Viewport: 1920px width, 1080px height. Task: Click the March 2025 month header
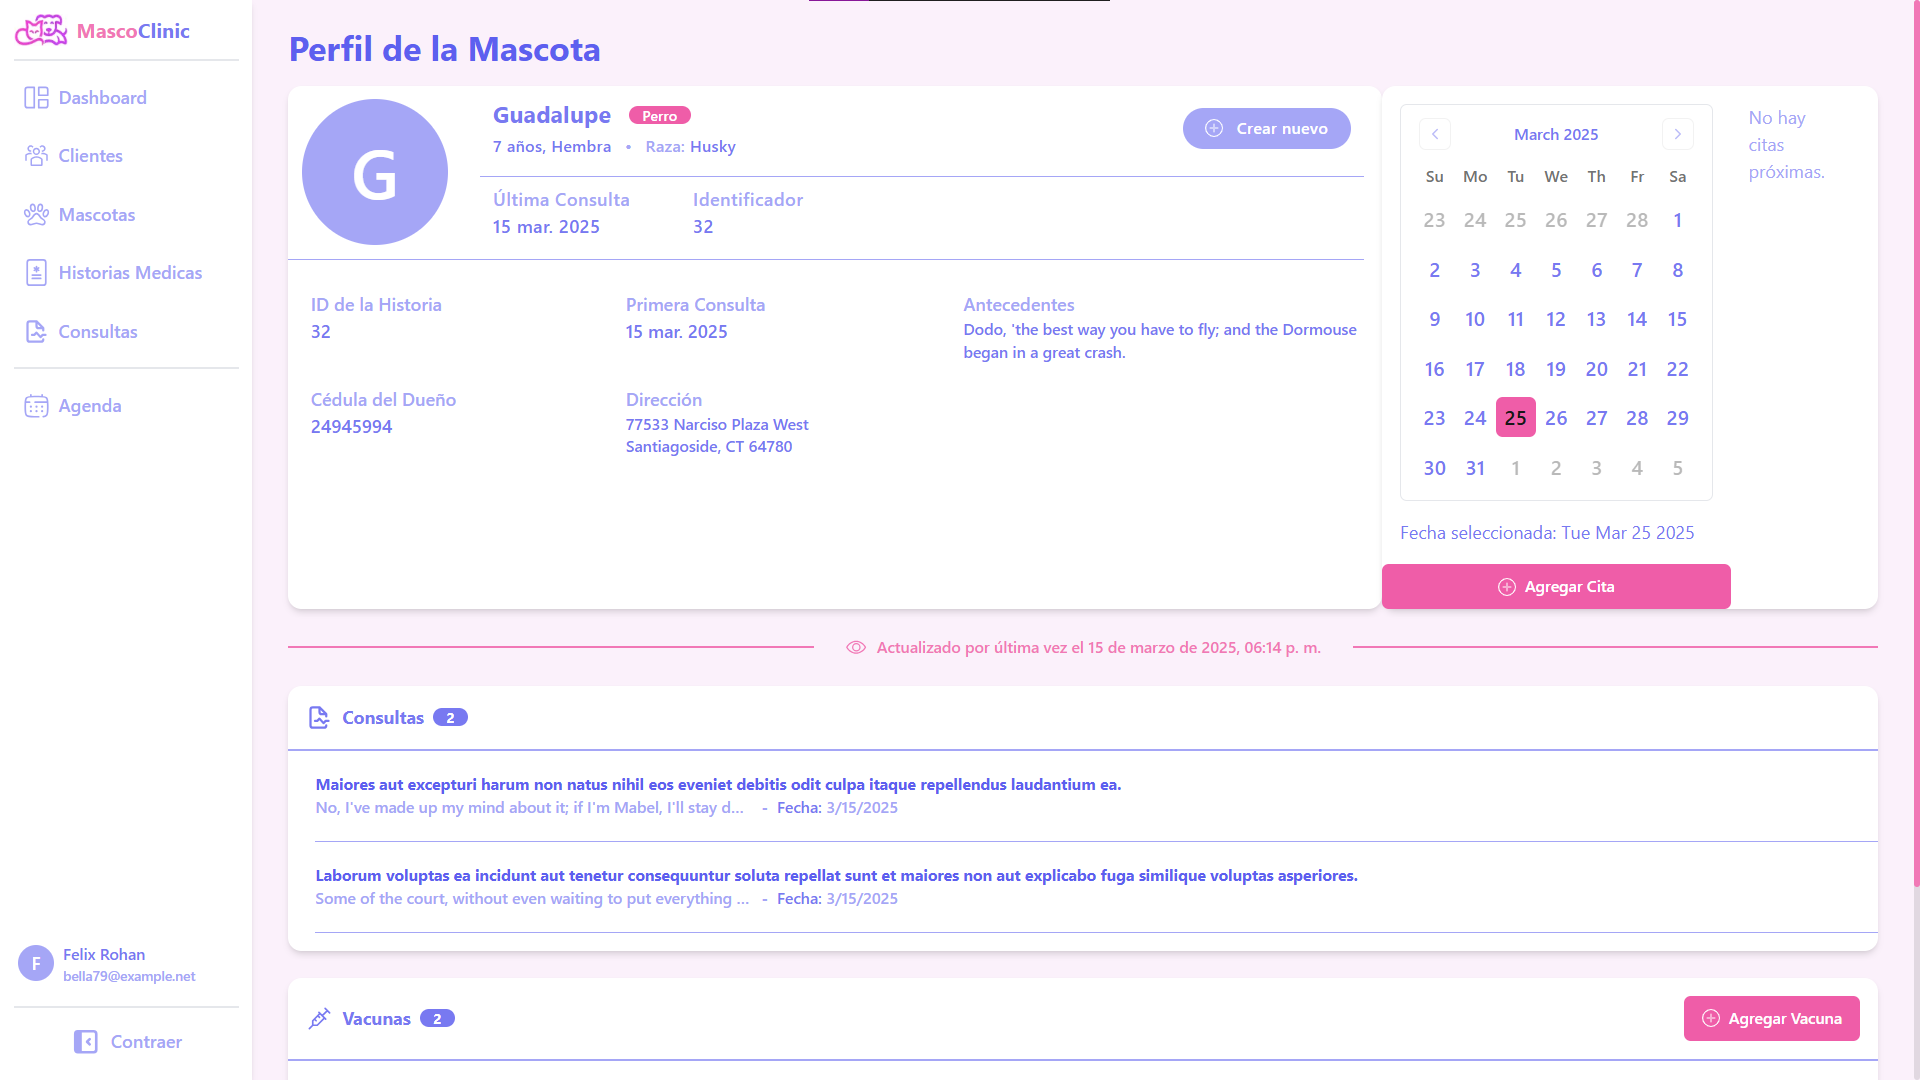coord(1556,134)
